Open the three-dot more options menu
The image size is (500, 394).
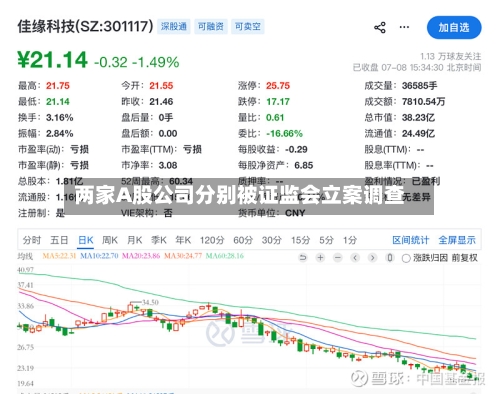tap(404, 27)
